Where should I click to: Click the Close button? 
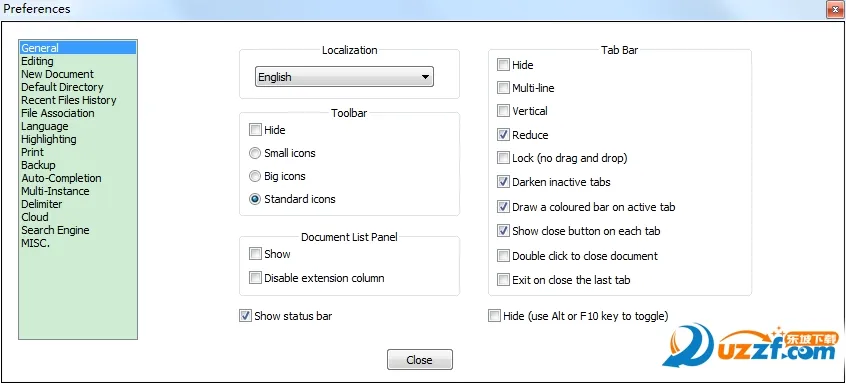click(x=420, y=360)
